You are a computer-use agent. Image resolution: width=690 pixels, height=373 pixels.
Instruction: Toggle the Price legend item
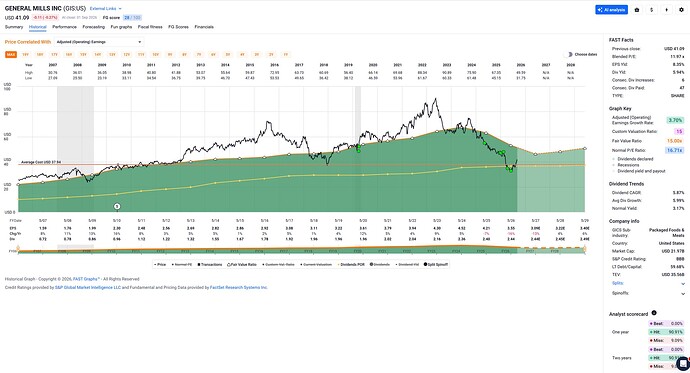(160, 265)
